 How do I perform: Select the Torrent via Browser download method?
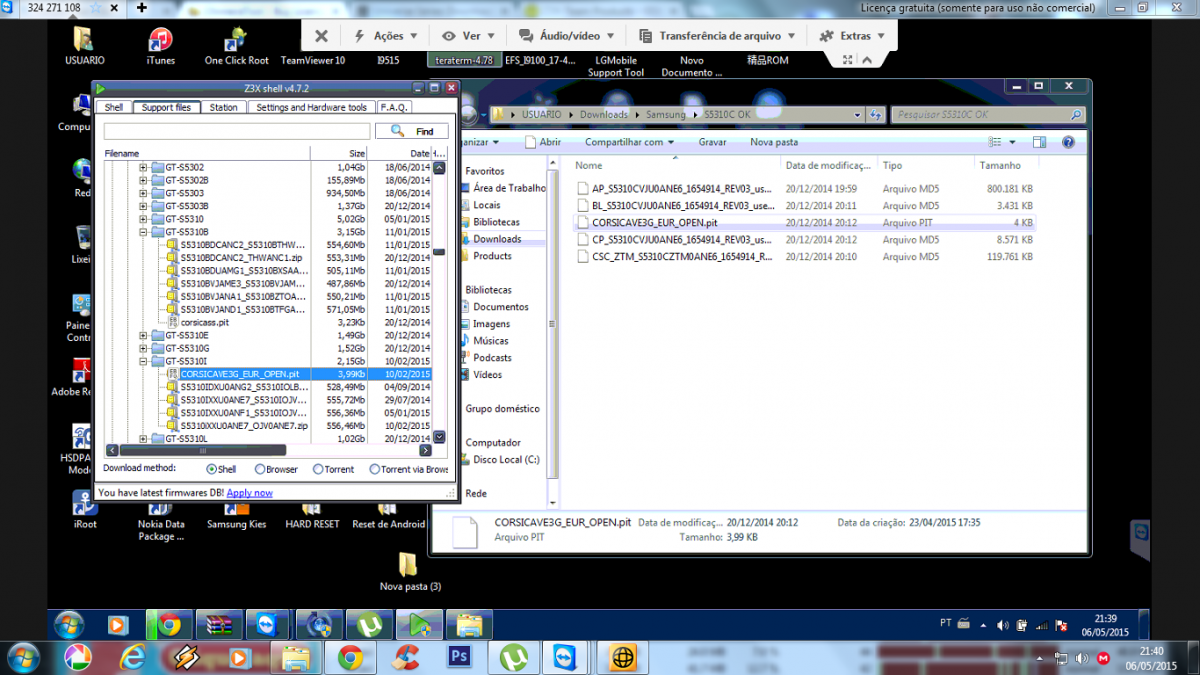(375, 469)
